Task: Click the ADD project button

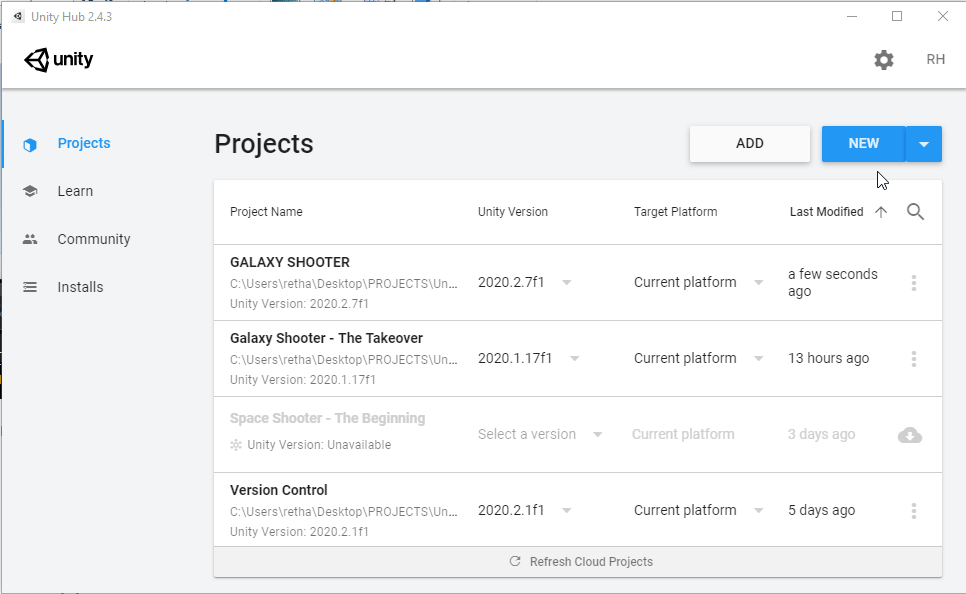Action: 749,144
